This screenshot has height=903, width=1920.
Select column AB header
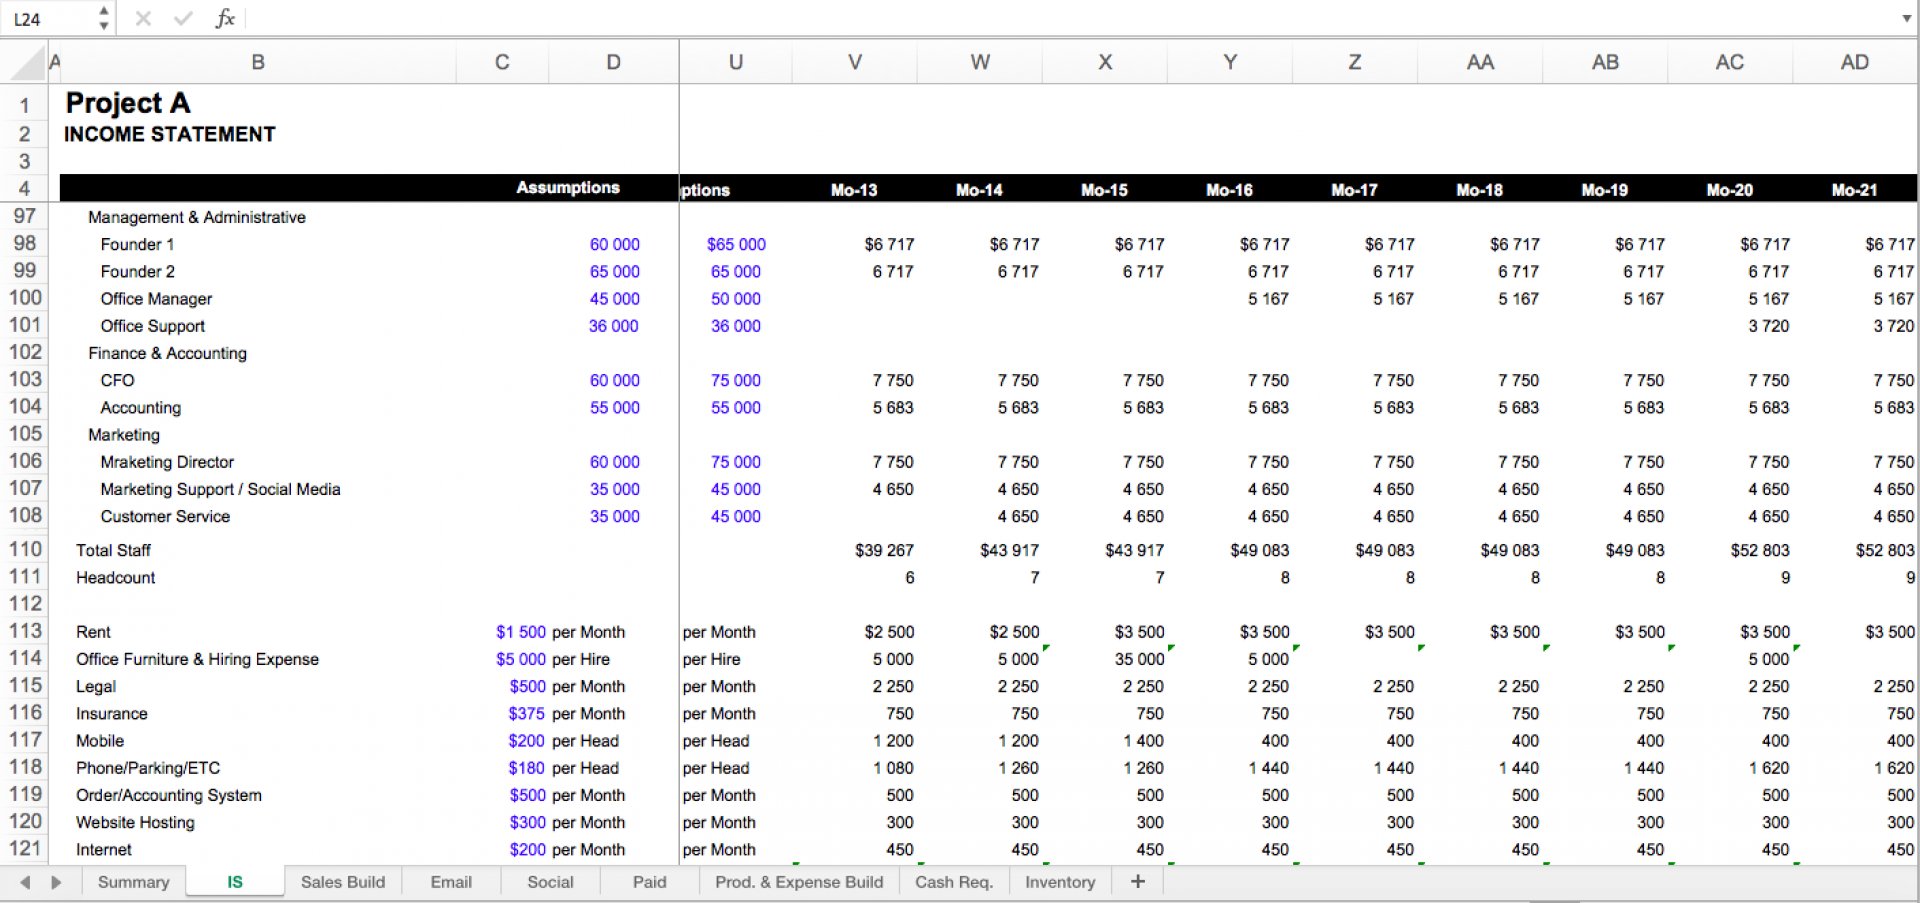click(x=1605, y=62)
